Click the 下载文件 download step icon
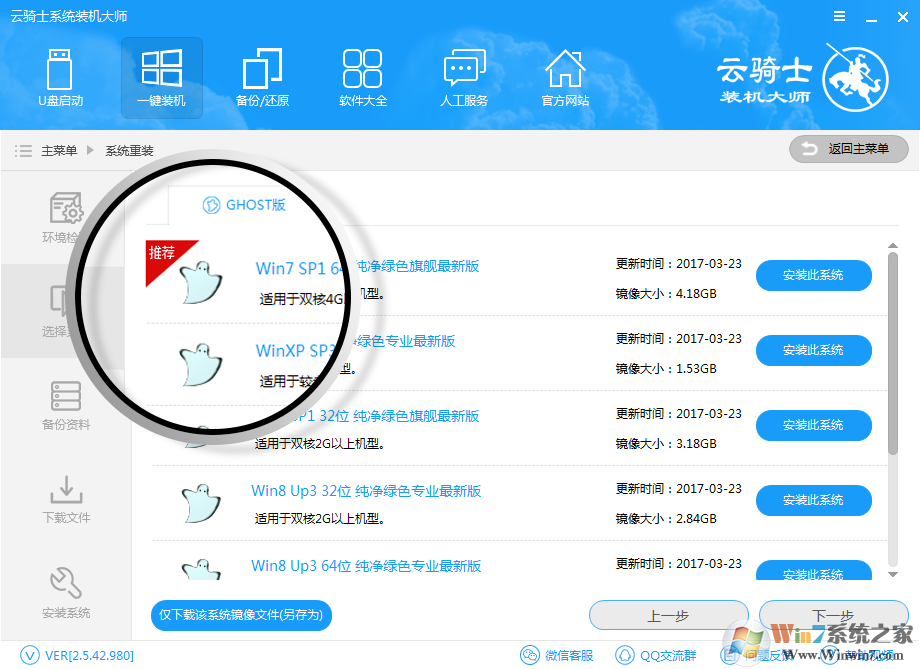 (65, 499)
